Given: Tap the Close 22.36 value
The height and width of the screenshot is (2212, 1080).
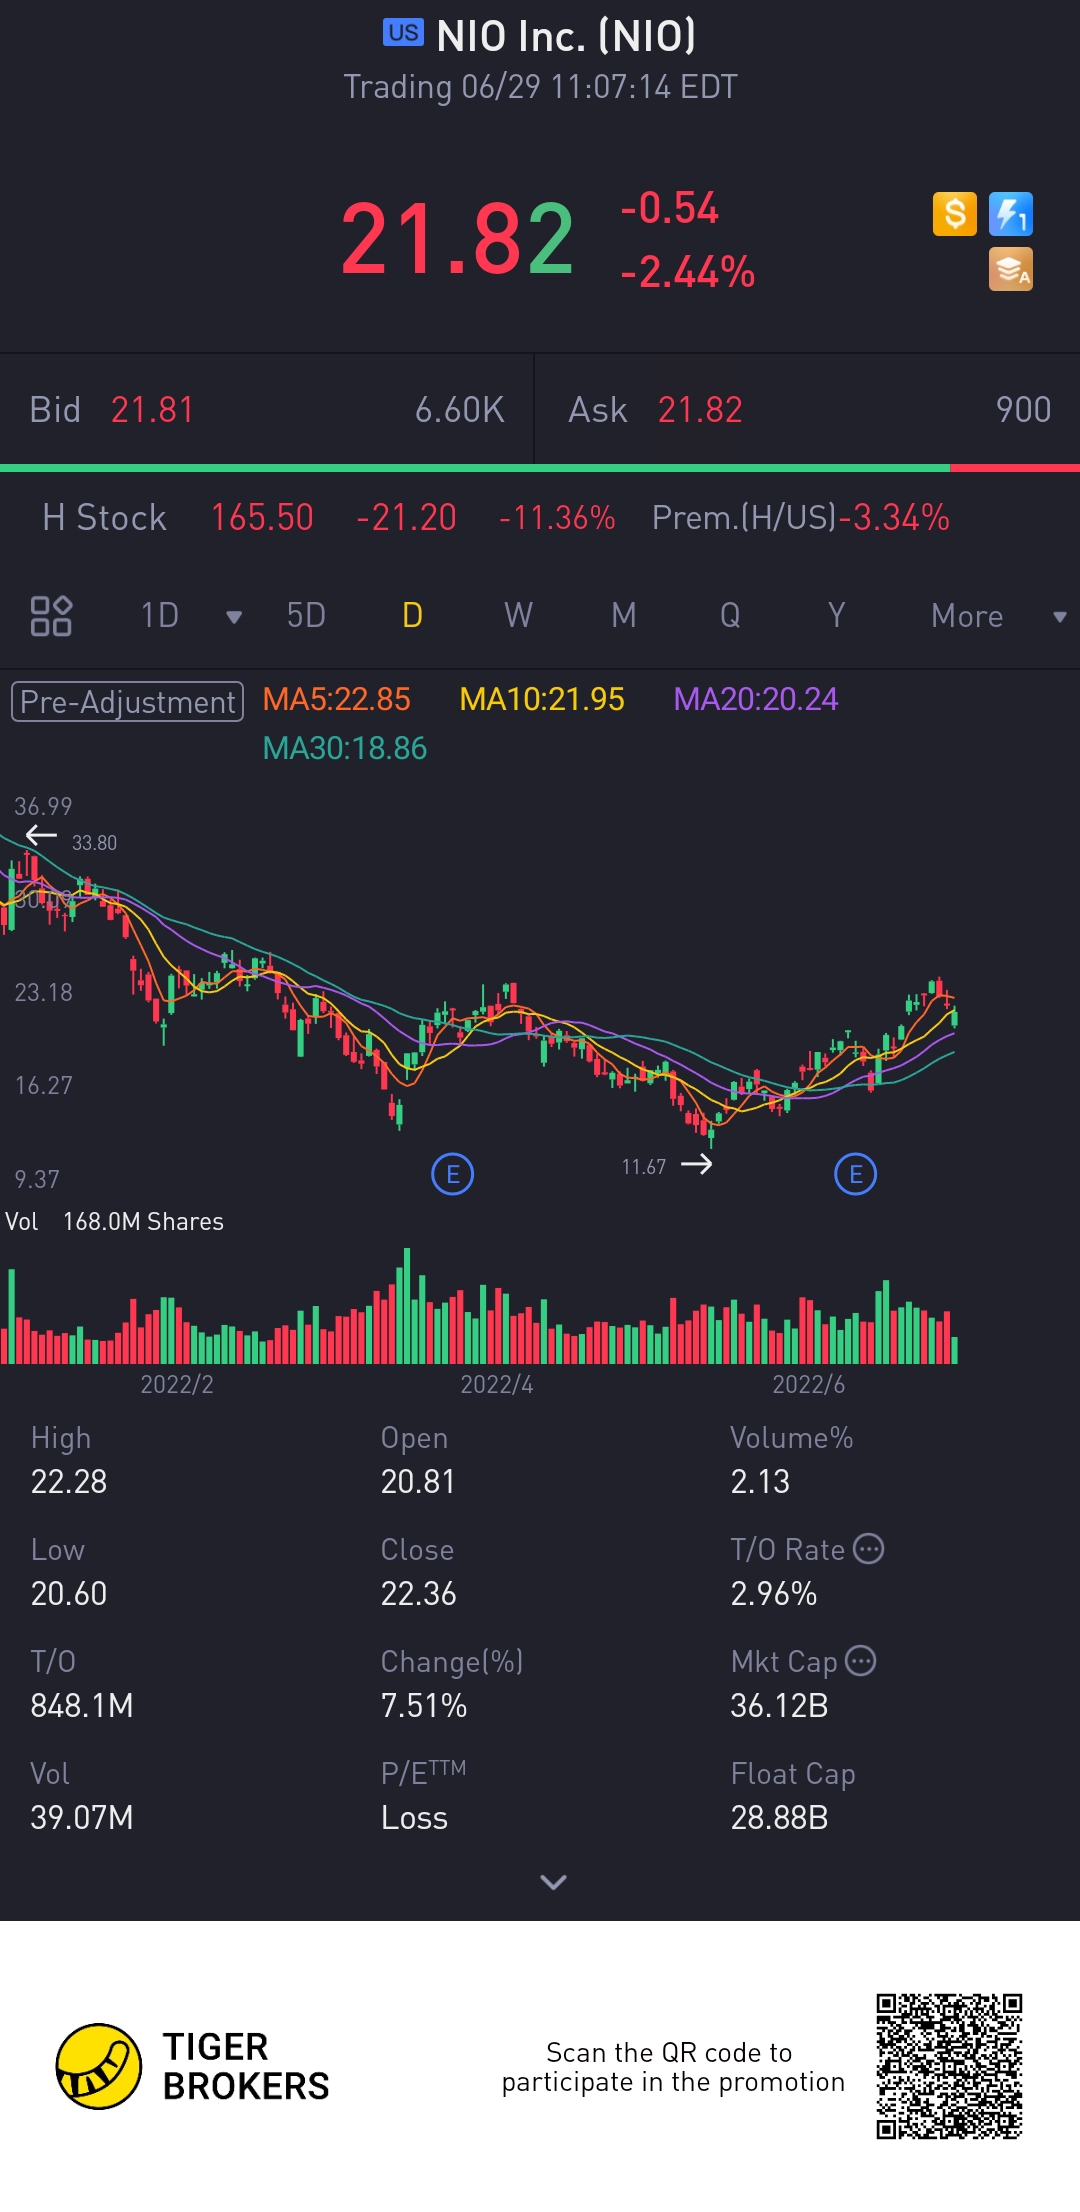Looking at the screenshot, I should coord(418,1593).
